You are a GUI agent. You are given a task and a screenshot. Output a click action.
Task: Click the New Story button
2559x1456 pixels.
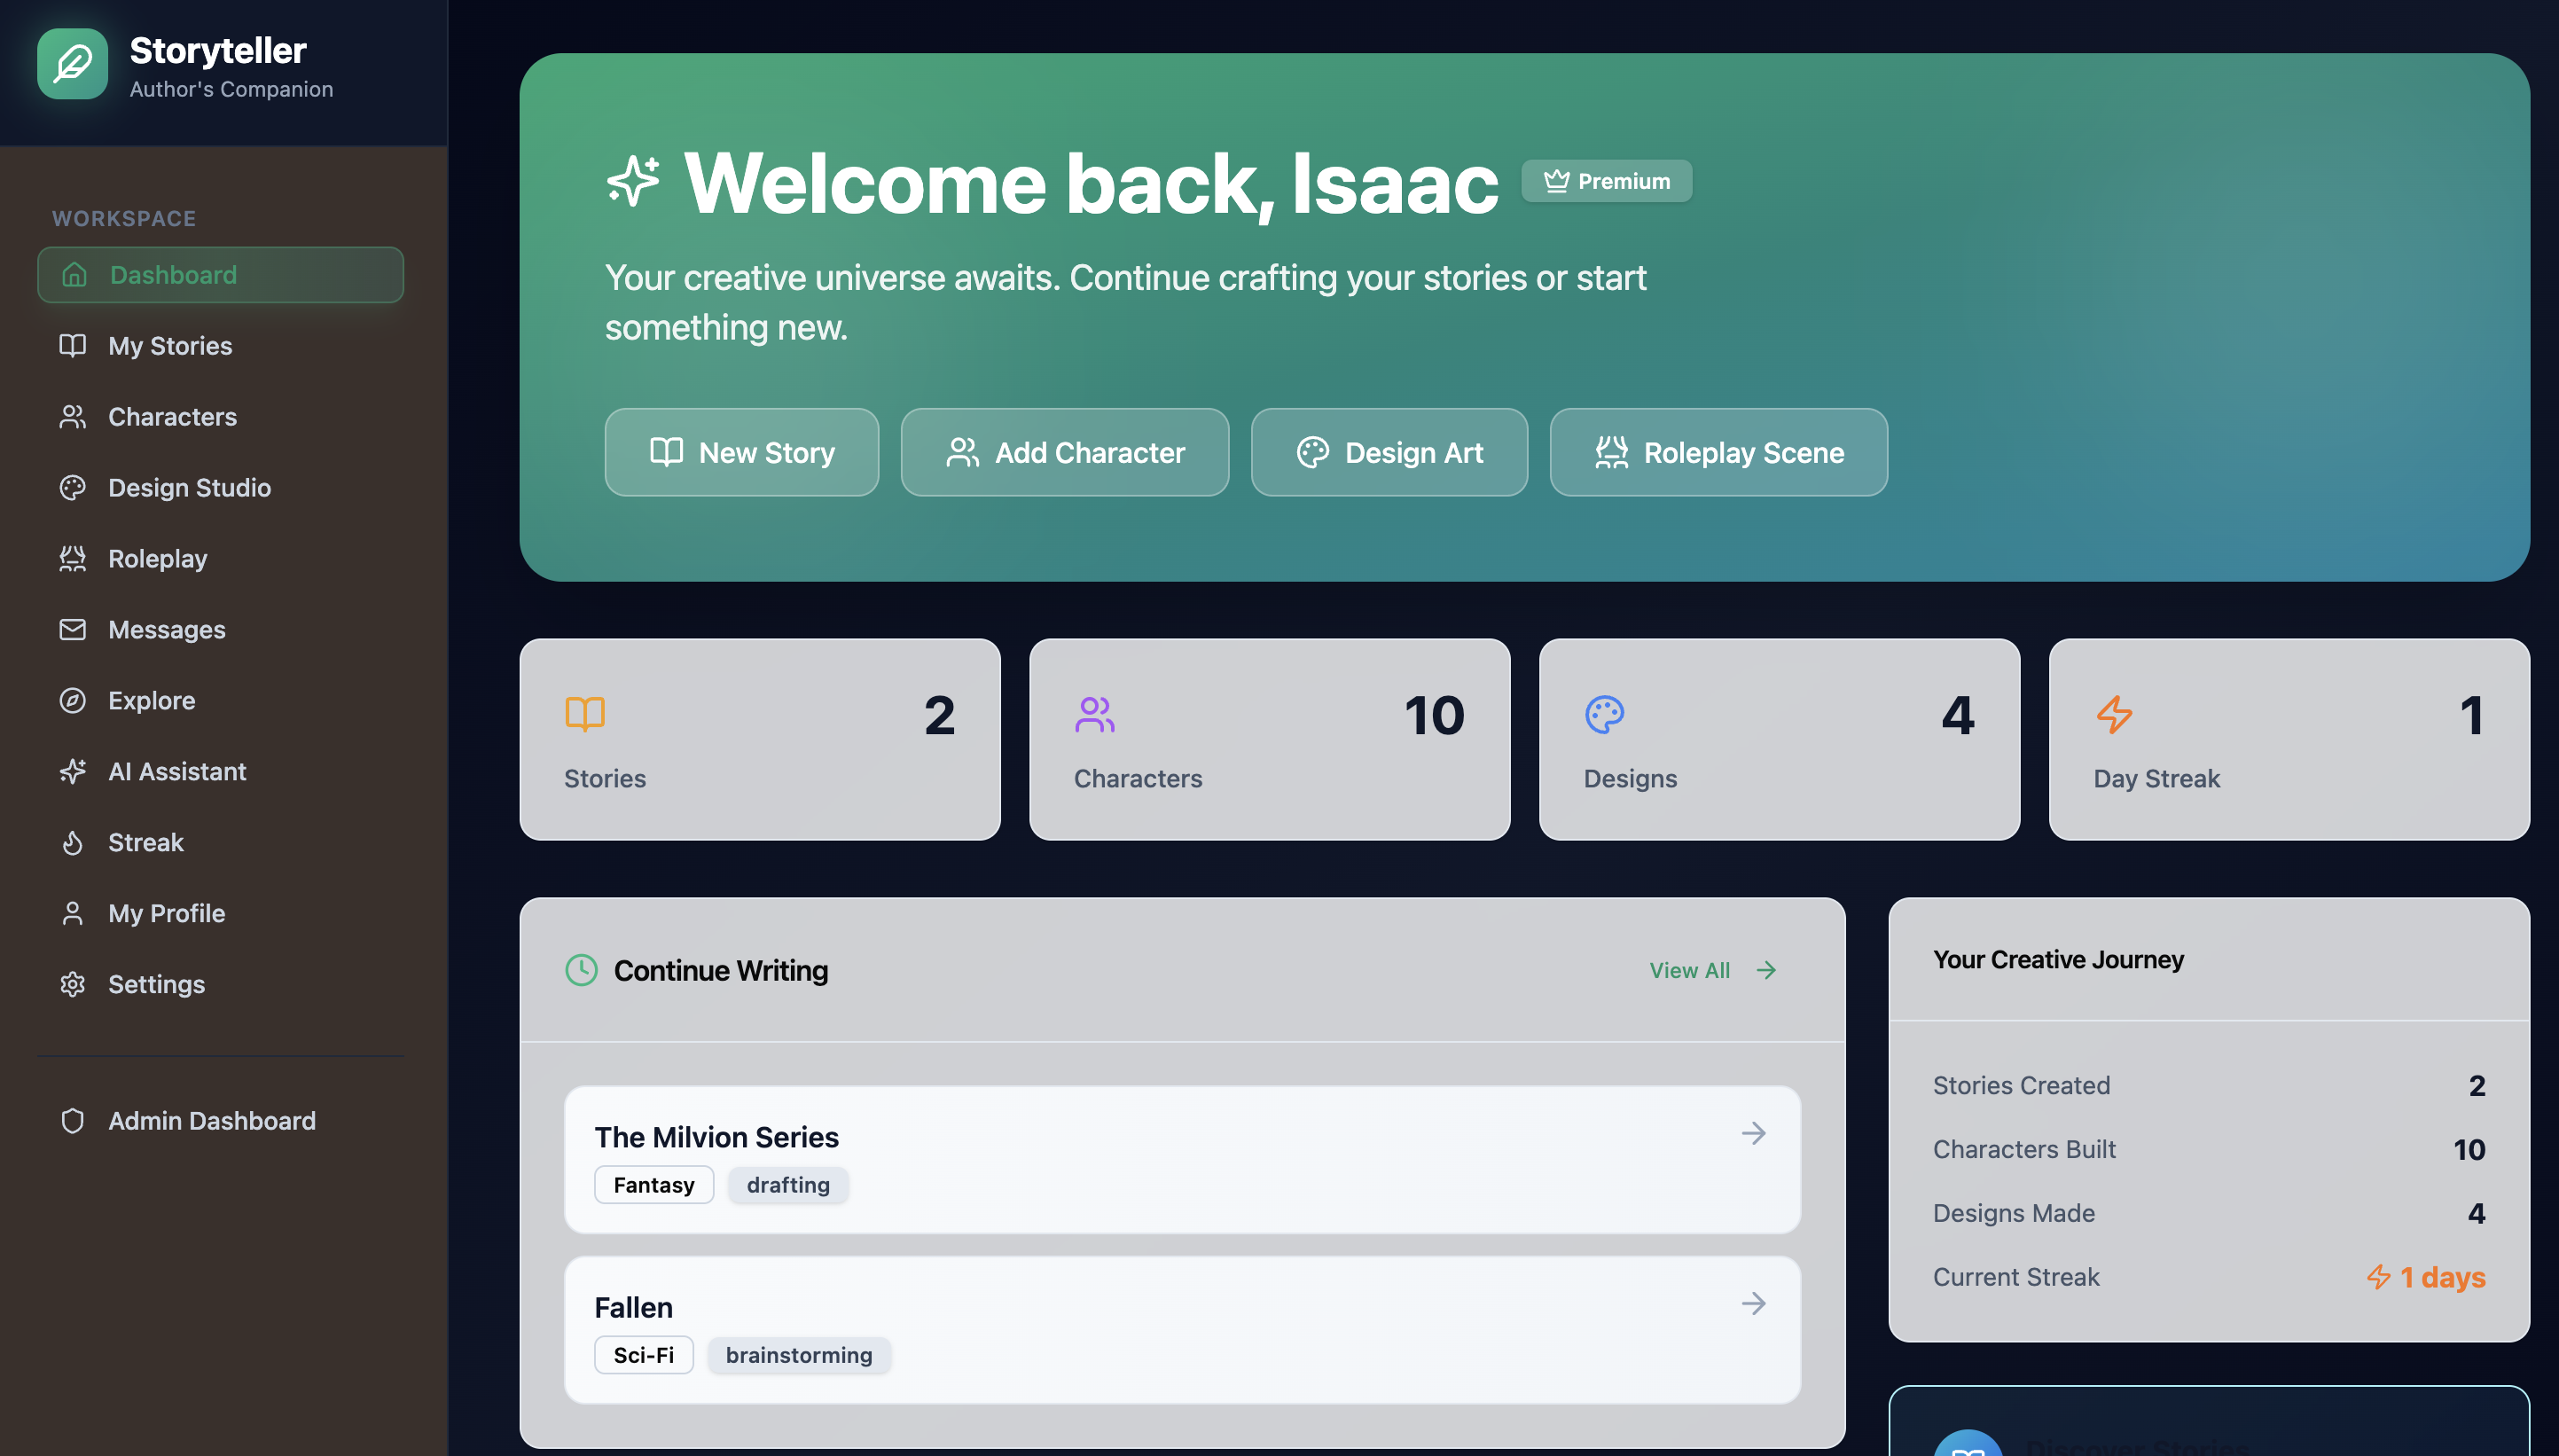point(741,452)
